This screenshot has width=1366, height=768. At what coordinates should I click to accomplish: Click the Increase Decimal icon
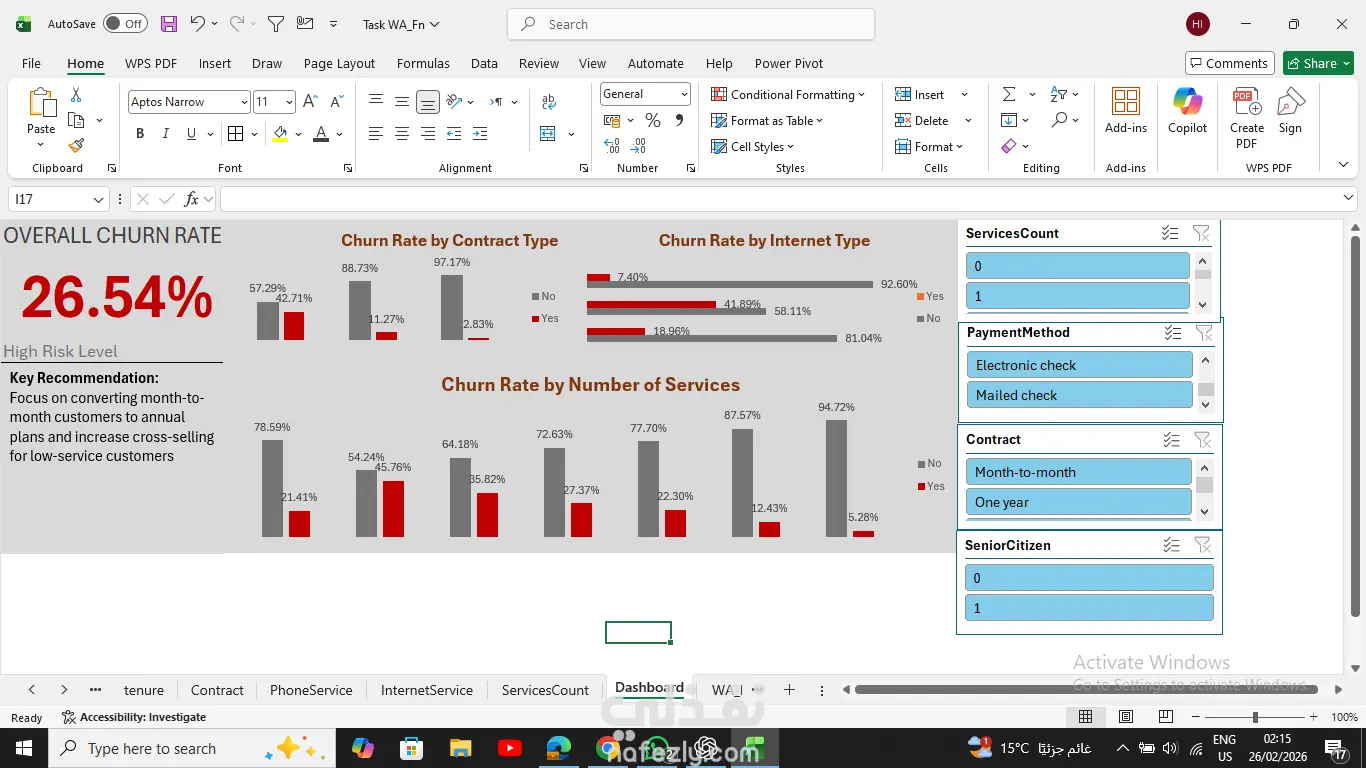[x=612, y=146]
